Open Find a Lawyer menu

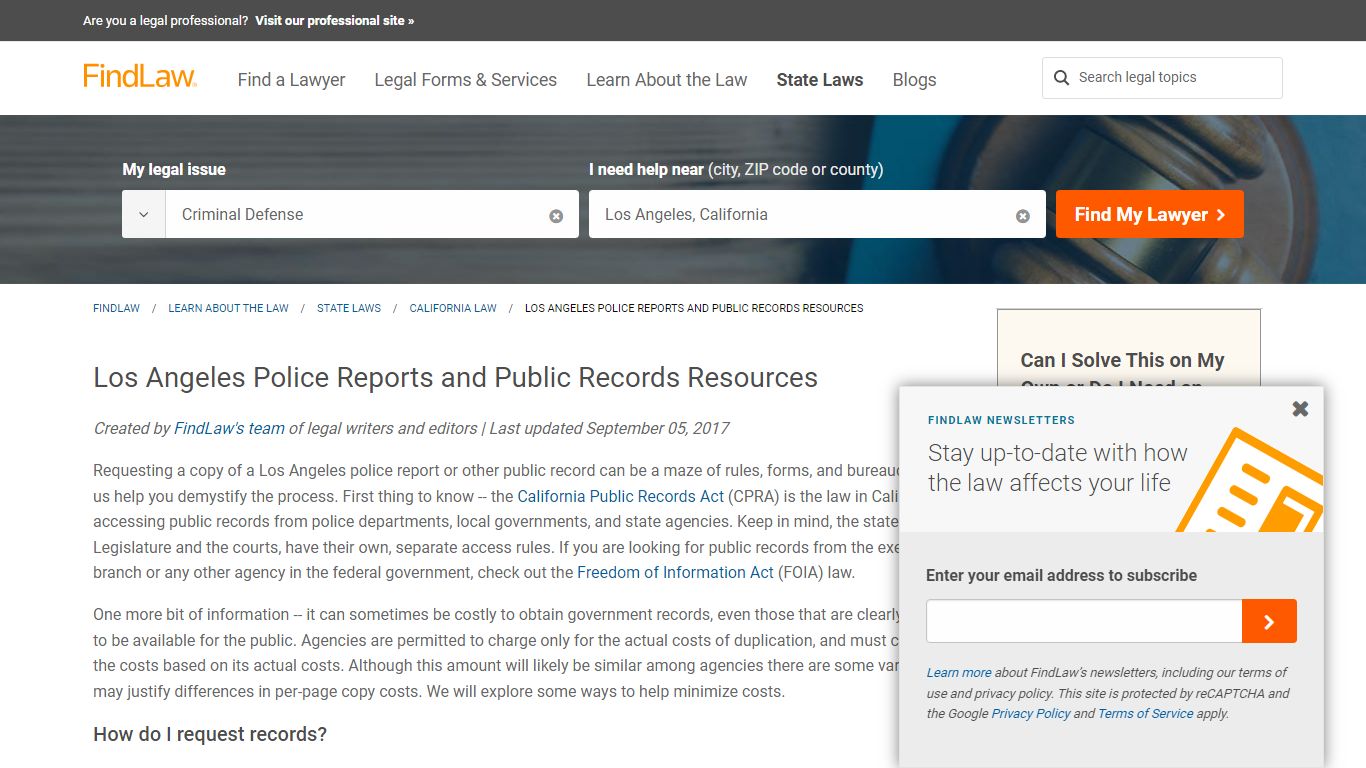click(x=291, y=80)
